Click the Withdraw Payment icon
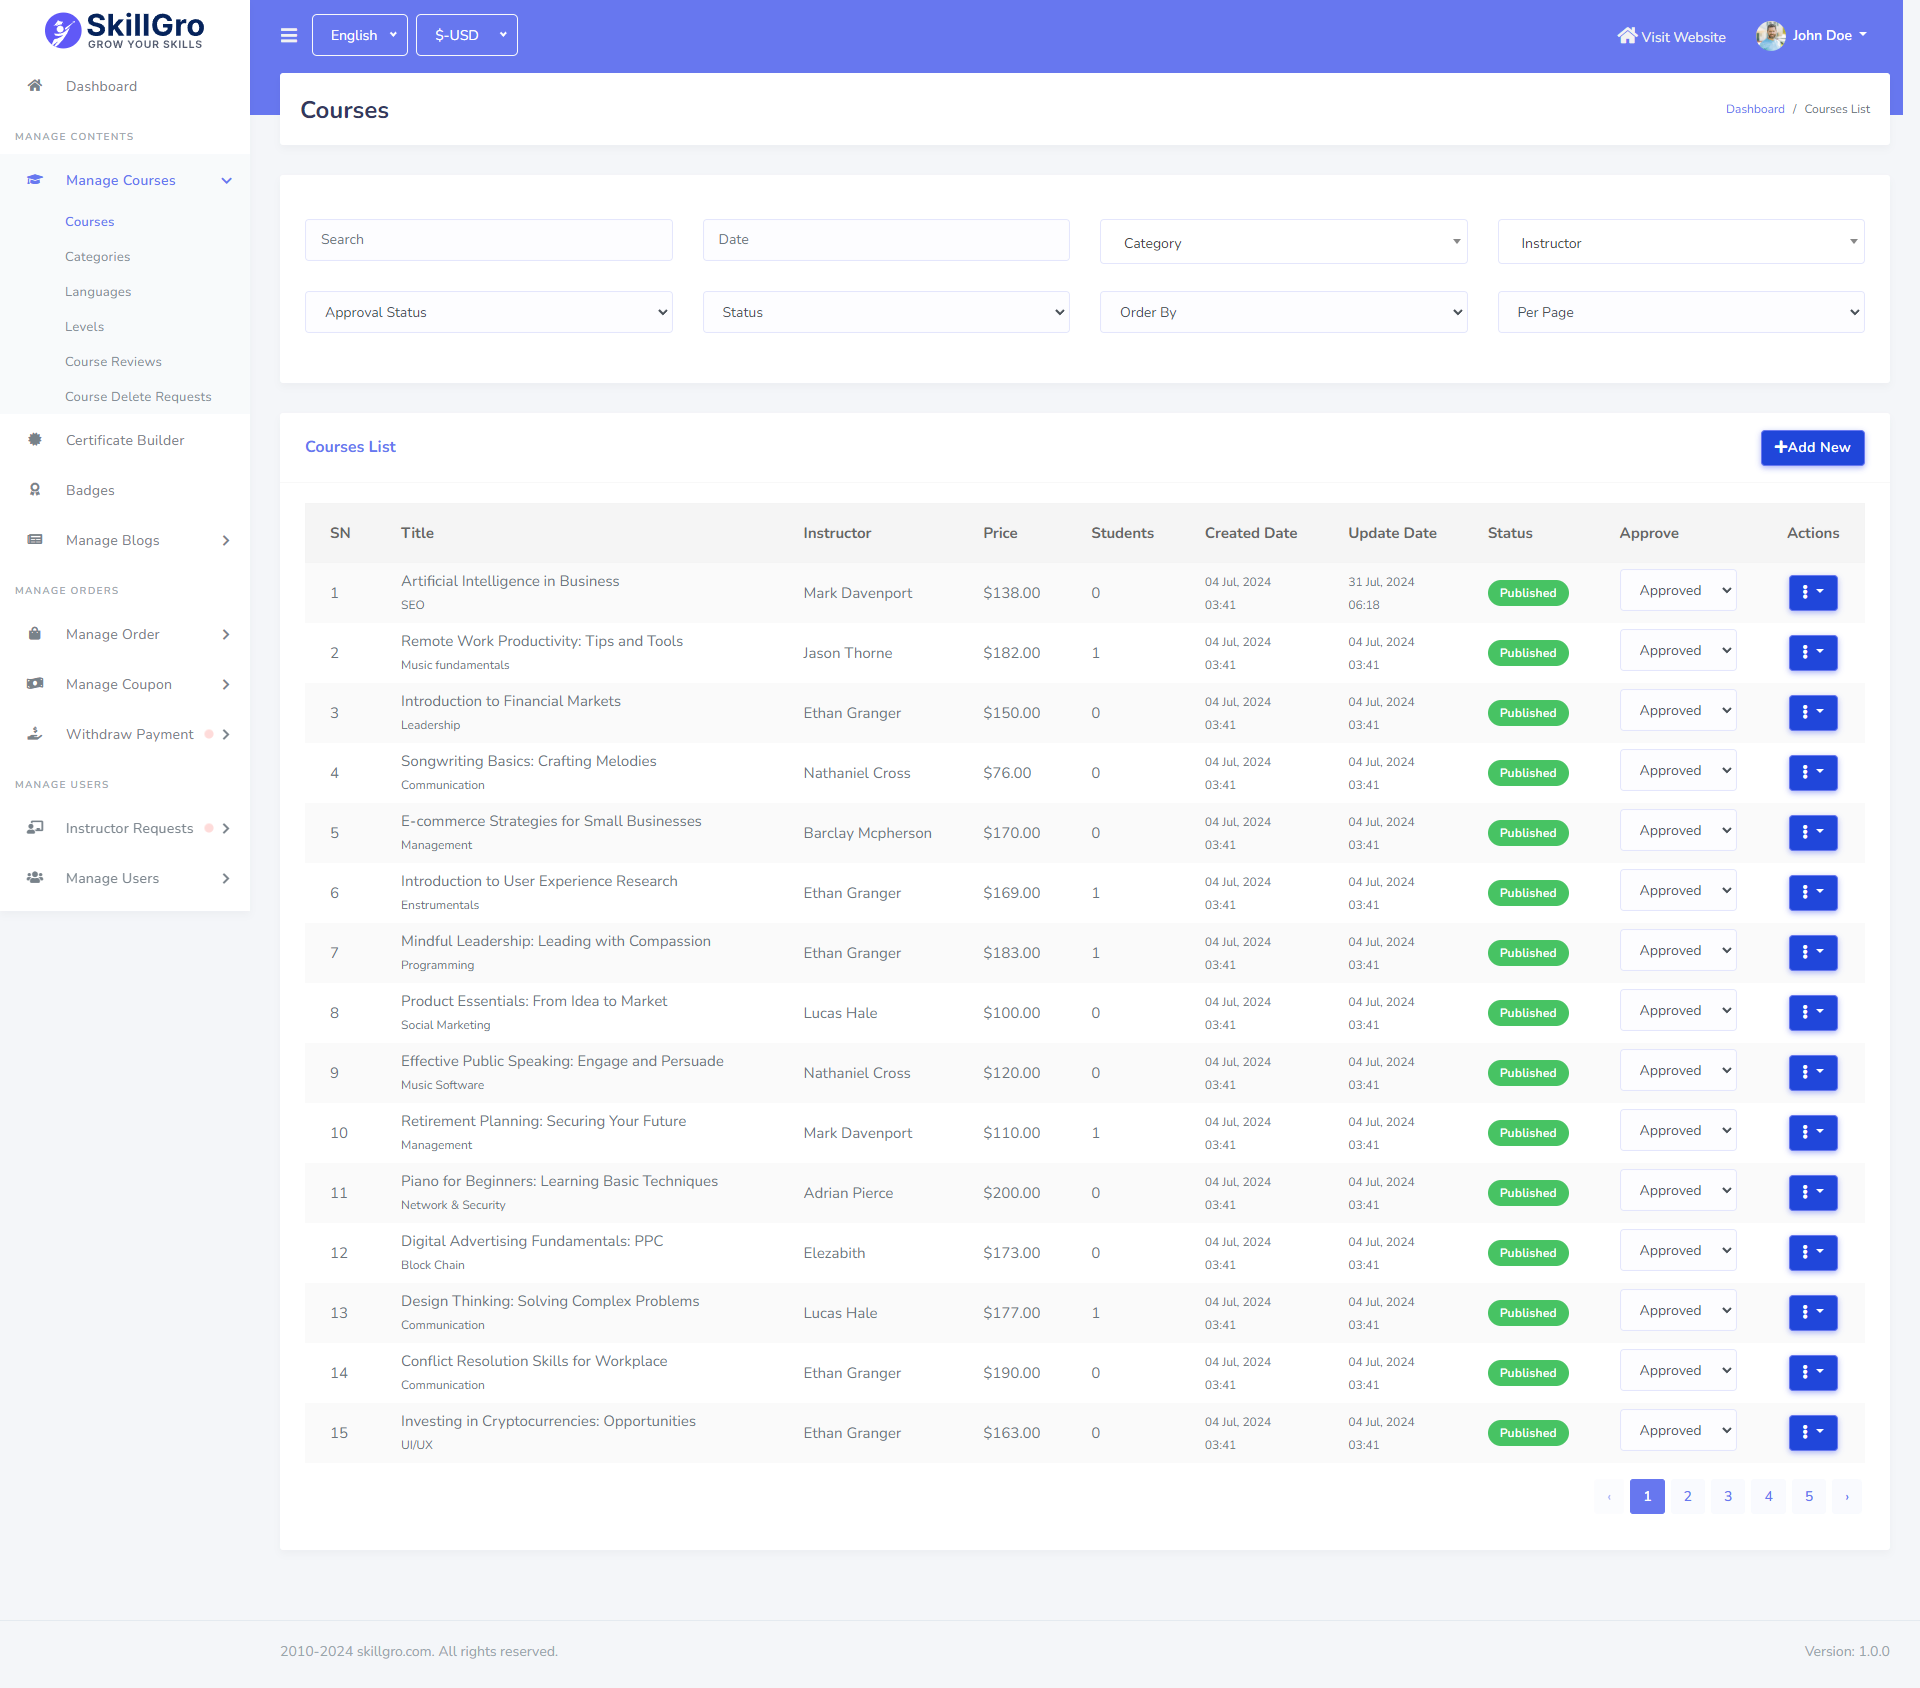The image size is (1920, 1688). (35, 734)
